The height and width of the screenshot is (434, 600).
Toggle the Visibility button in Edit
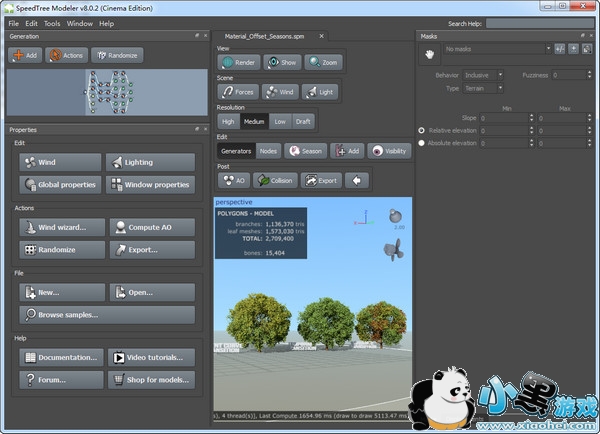click(389, 151)
